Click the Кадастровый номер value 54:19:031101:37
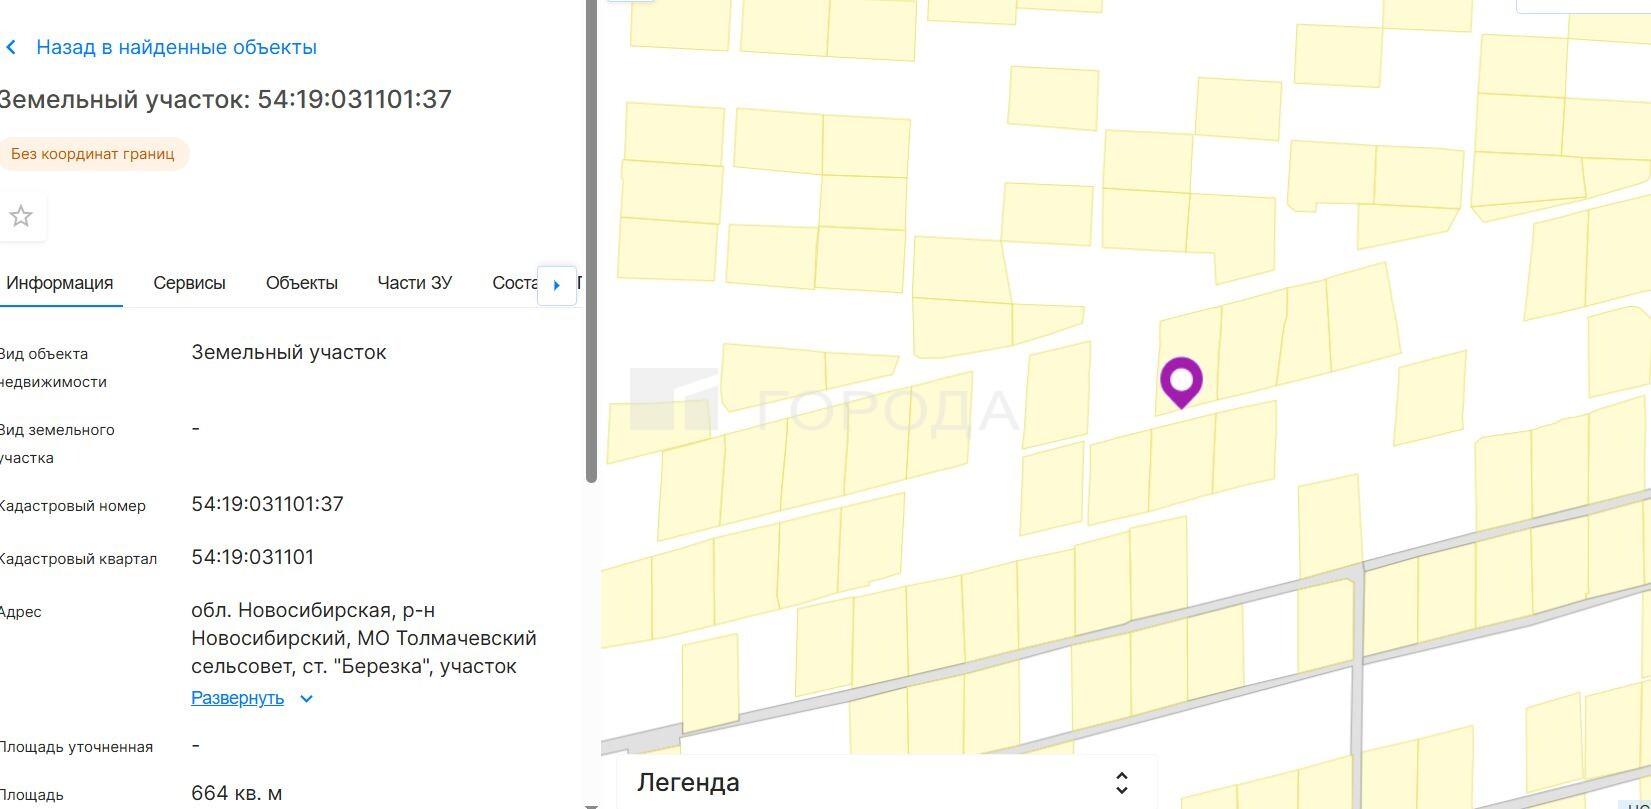Screen dimensions: 1651x809 267,504
